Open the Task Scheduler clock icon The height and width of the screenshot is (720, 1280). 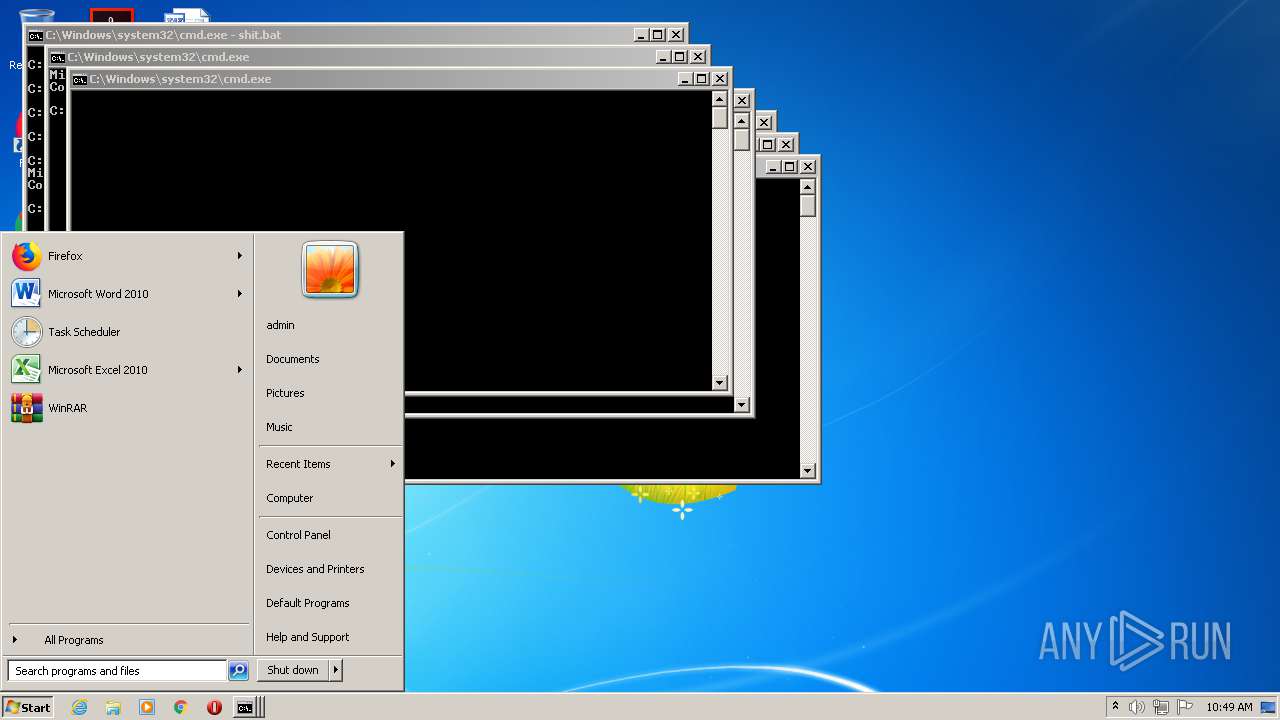tap(27, 332)
